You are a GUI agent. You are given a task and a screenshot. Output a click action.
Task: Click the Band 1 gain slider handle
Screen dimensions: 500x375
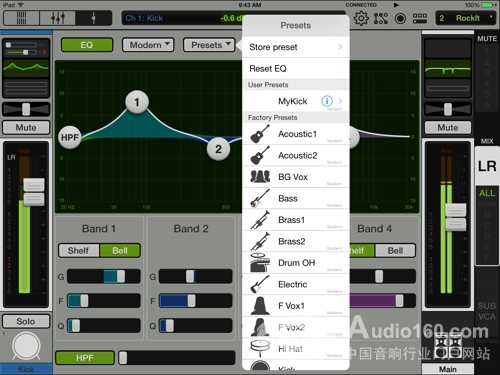click(121, 276)
